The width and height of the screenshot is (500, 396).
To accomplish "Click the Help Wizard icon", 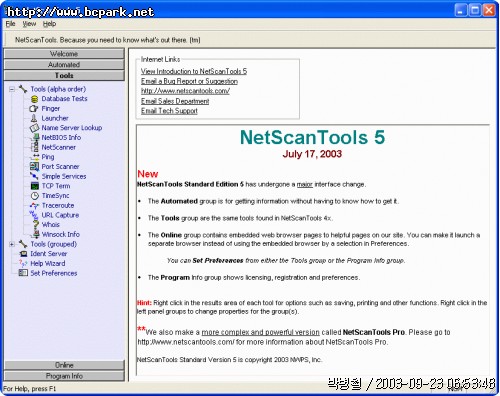I will pos(23,263).
